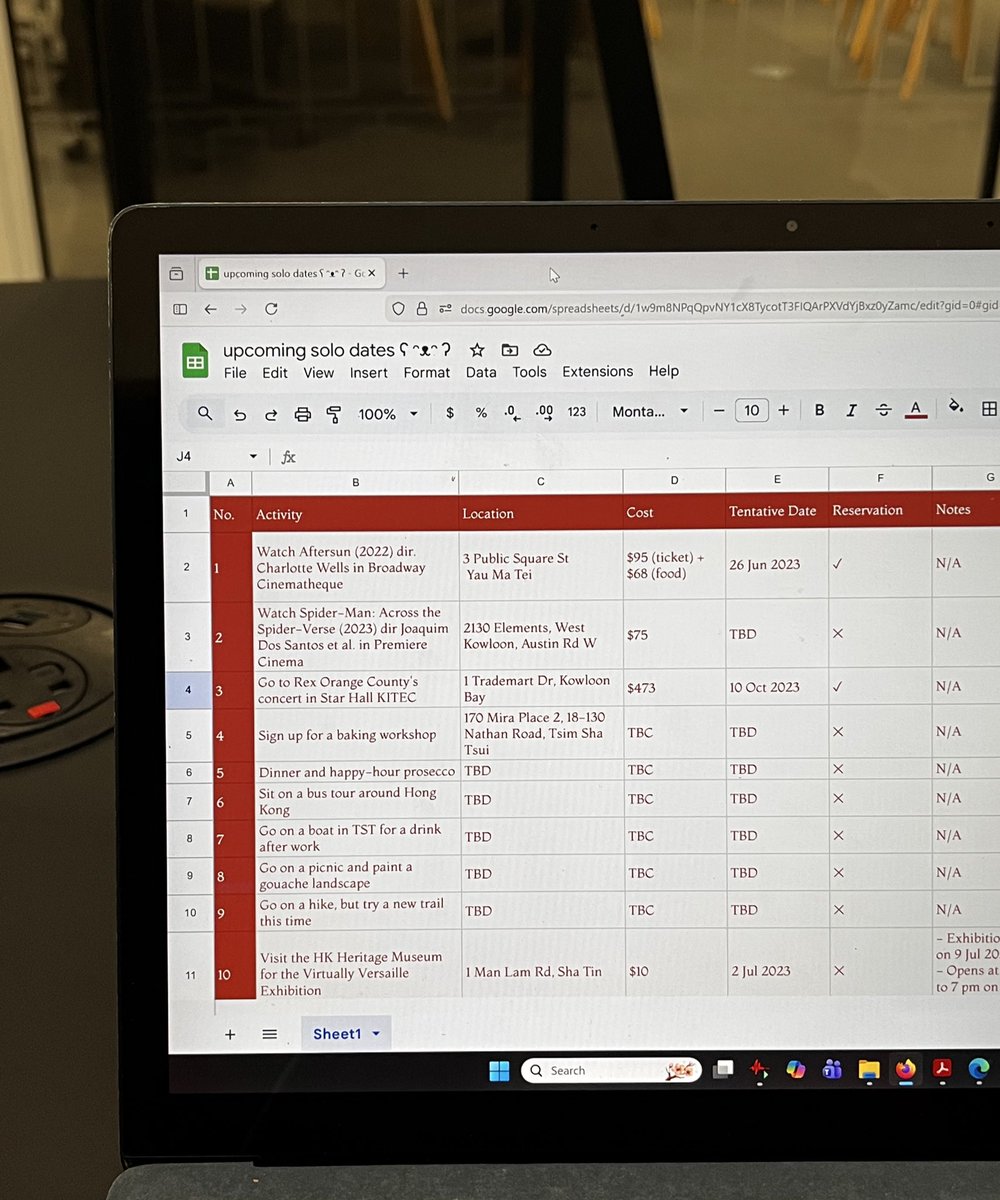This screenshot has height=1200, width=1000.
Task: Close the upcoming solo dates browser tab
Action: [372, 273]
